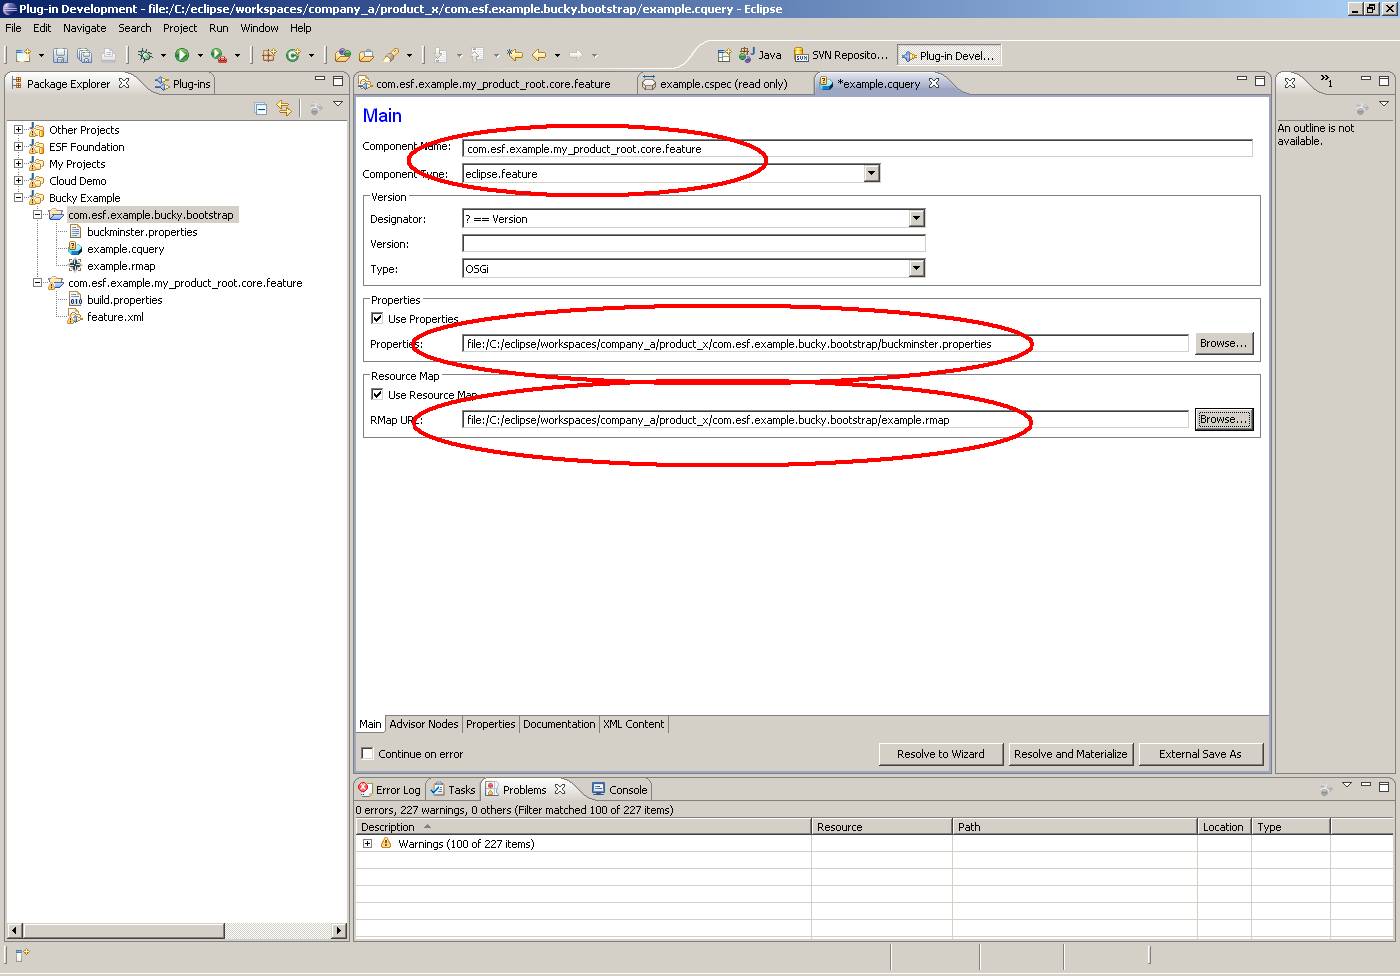This screenshot has width=1400, height=976.
Task: Click the Debug bug icon
Action: pyautogui.click(x=145, y=55)
